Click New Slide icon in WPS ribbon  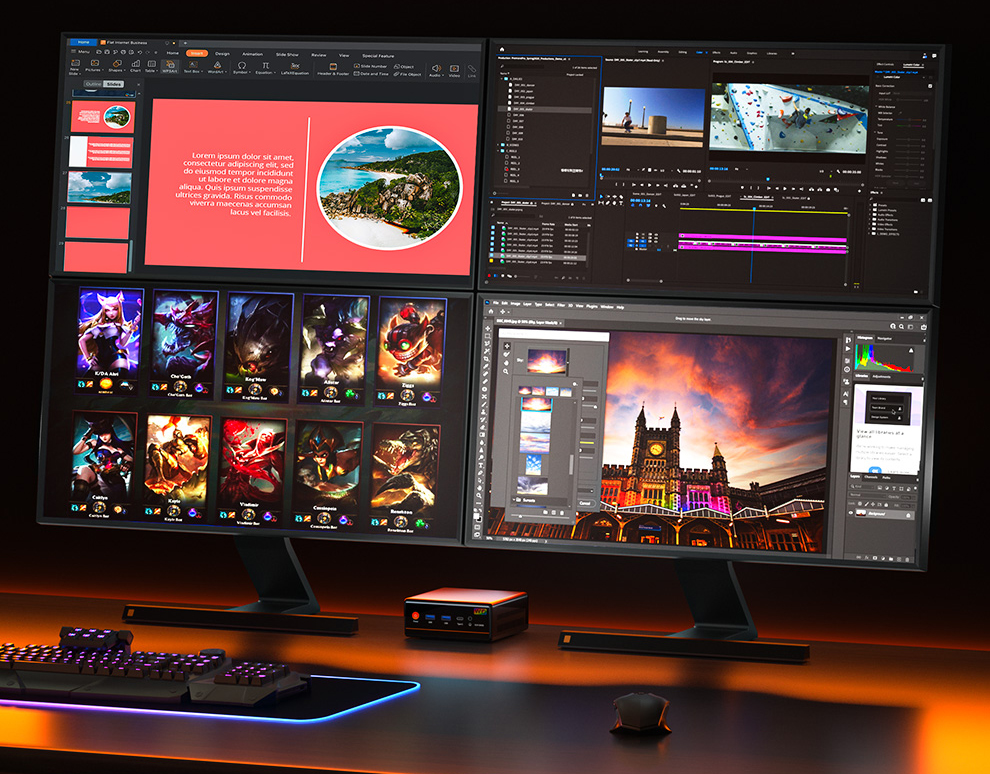(x=75, y=63)
